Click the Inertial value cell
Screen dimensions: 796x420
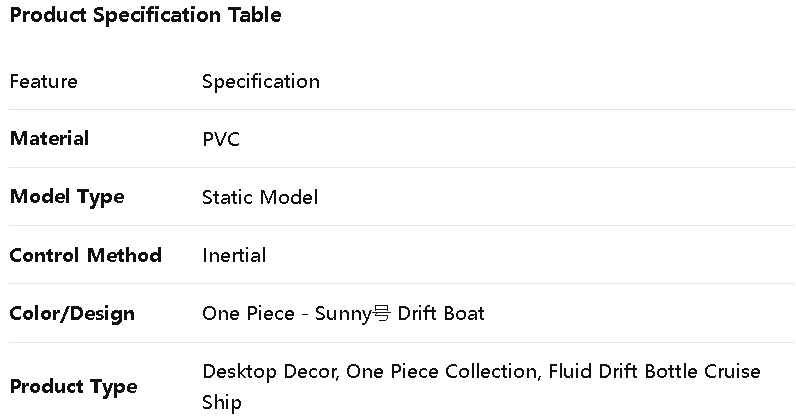coord(234,255)
